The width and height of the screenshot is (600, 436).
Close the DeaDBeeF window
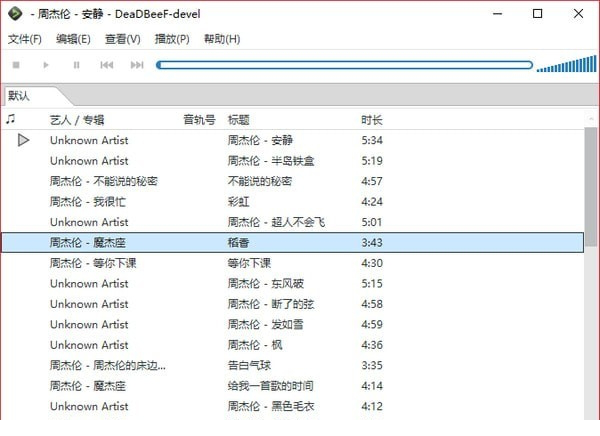tap(578, 14)
